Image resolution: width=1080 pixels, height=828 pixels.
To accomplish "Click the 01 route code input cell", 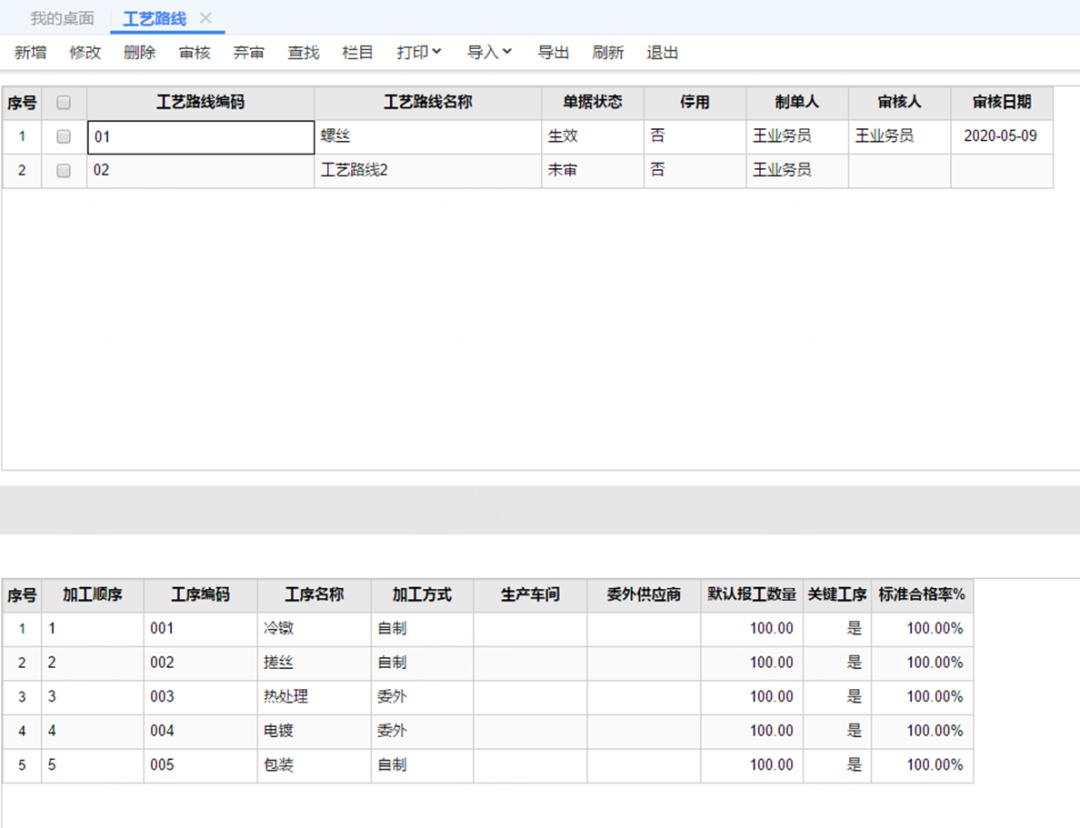I will coord(200,137).
